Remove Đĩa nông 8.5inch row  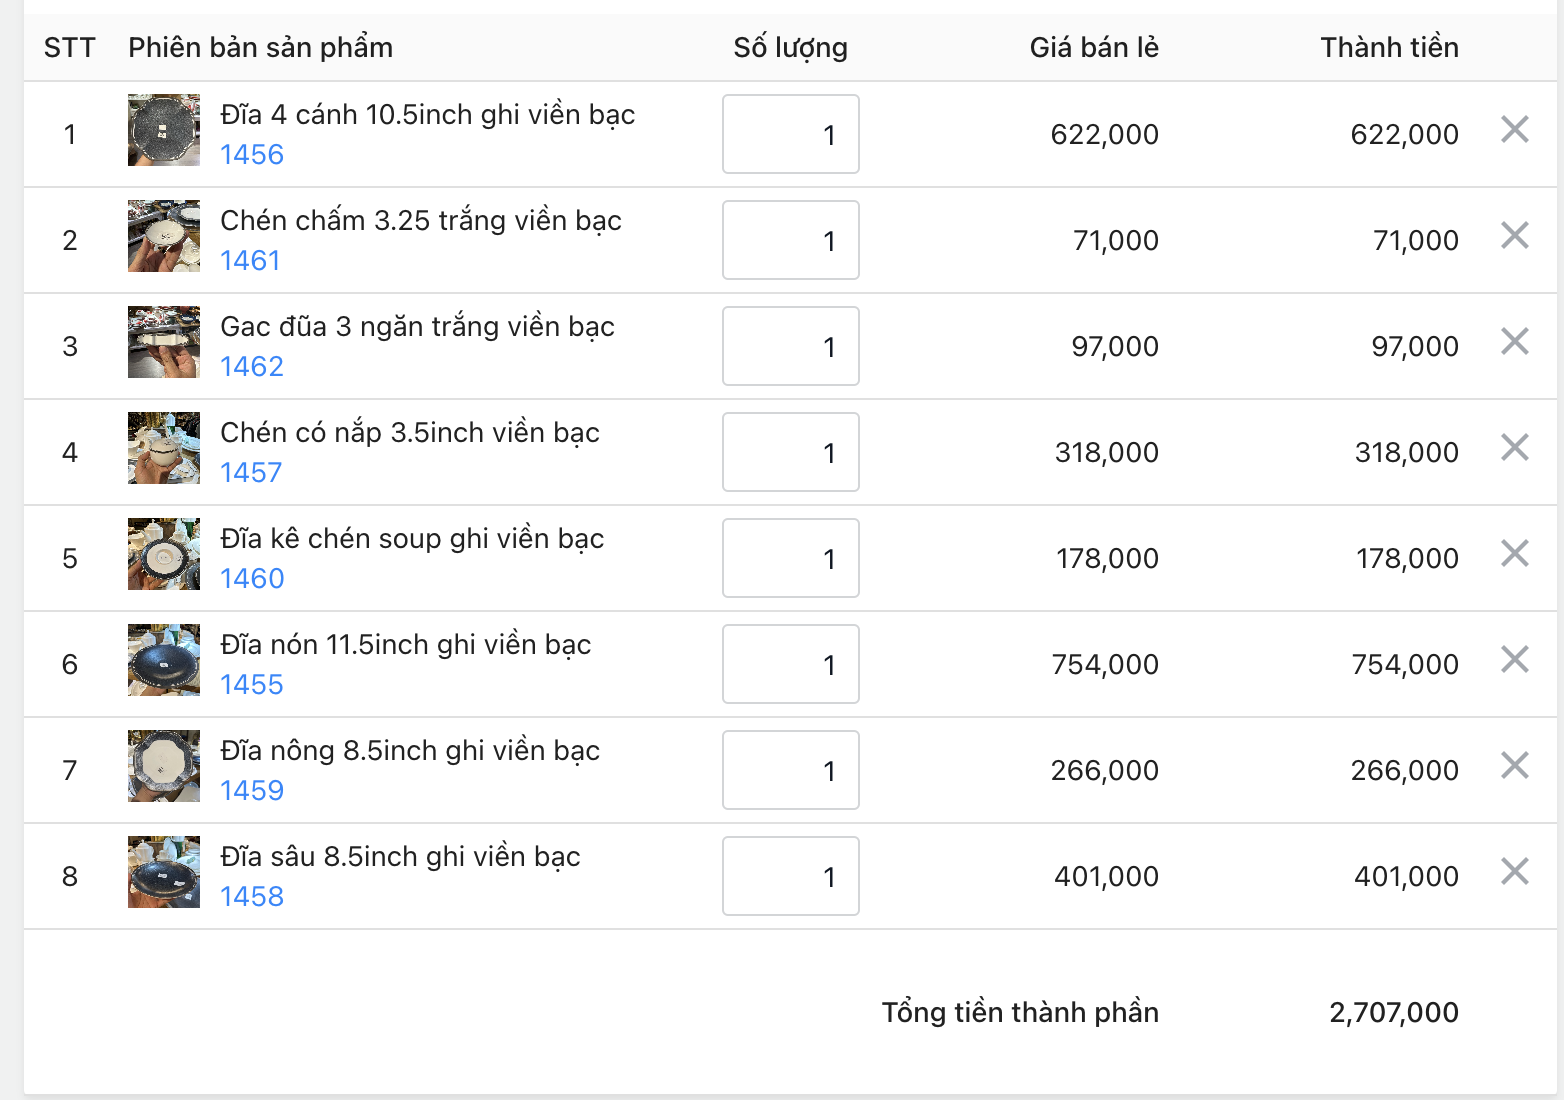(1515, 765)
